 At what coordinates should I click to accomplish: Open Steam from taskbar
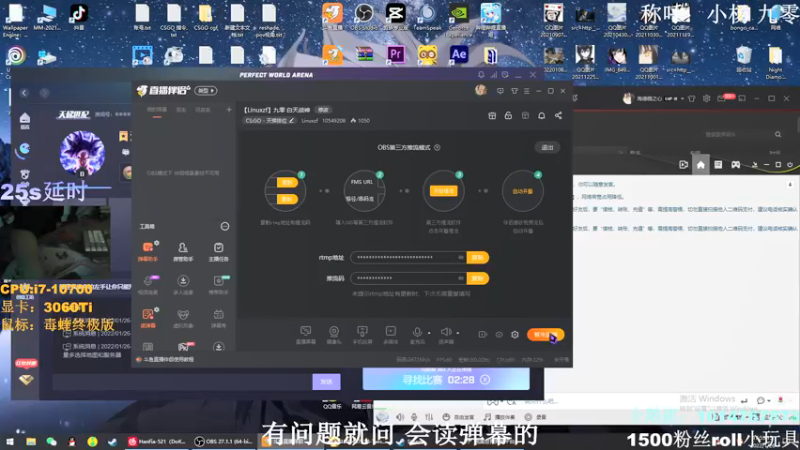(x=113, y=441)
